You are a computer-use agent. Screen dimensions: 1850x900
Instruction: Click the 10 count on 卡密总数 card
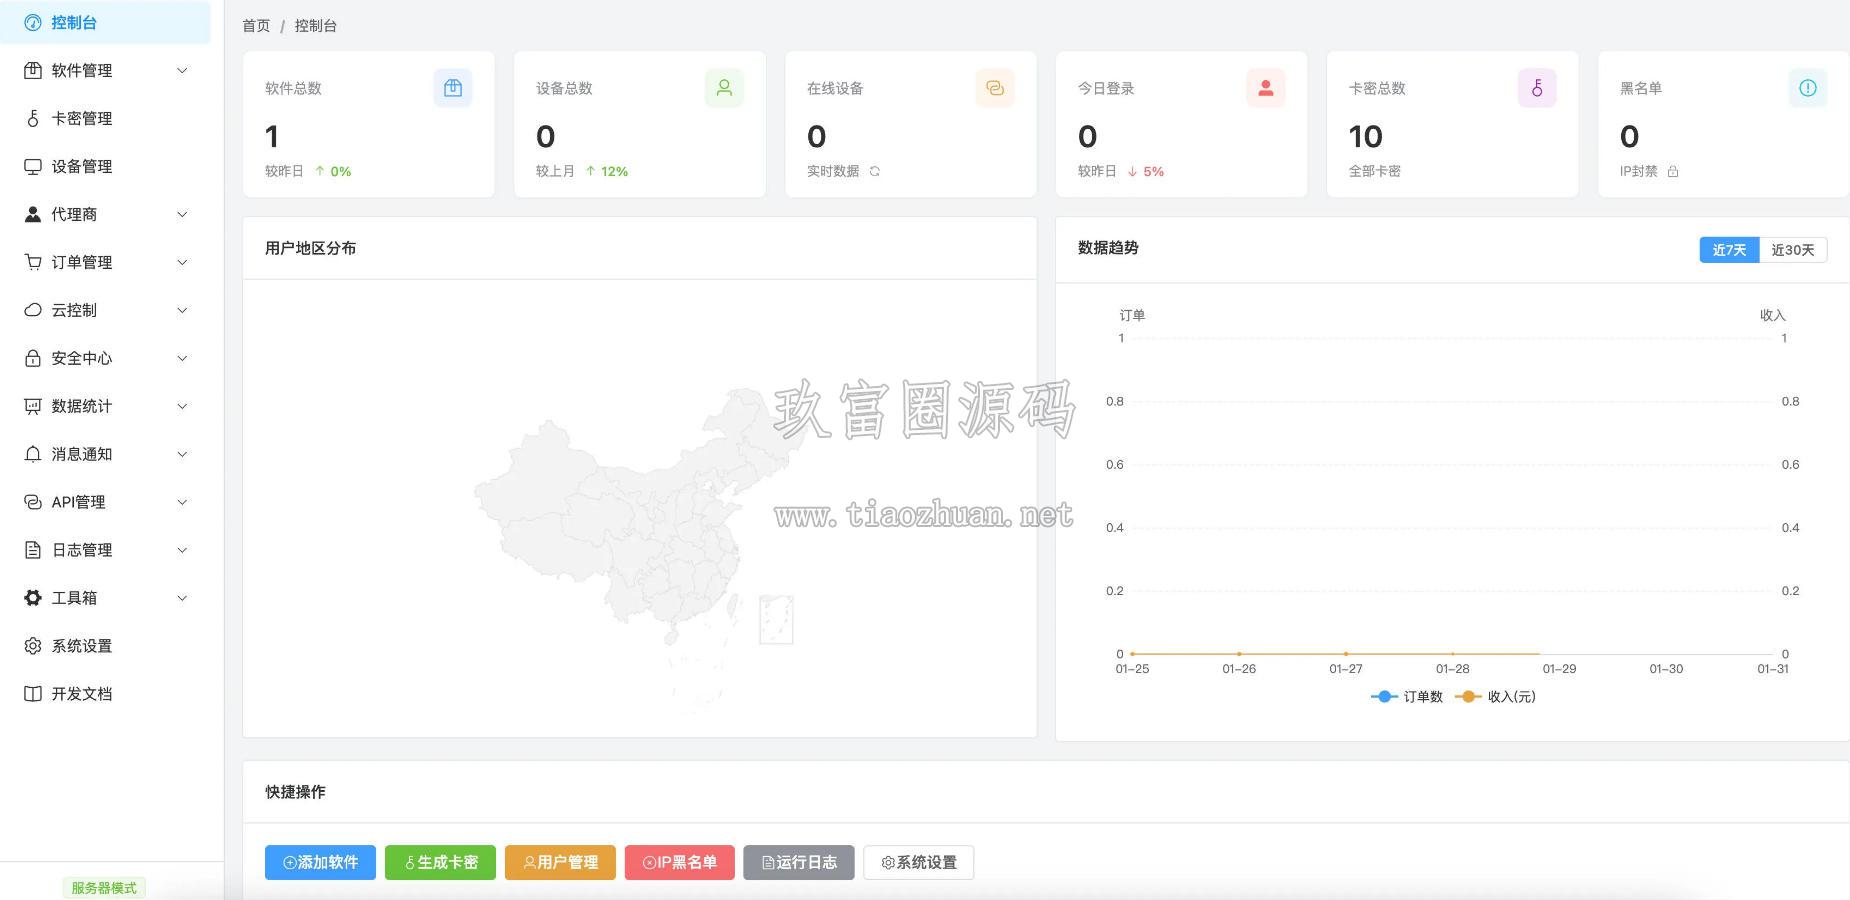coord(1366,136)
